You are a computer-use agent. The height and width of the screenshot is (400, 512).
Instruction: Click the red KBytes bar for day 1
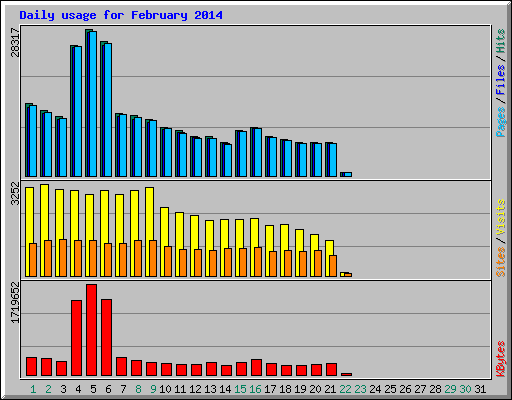[x=32, y=366]
